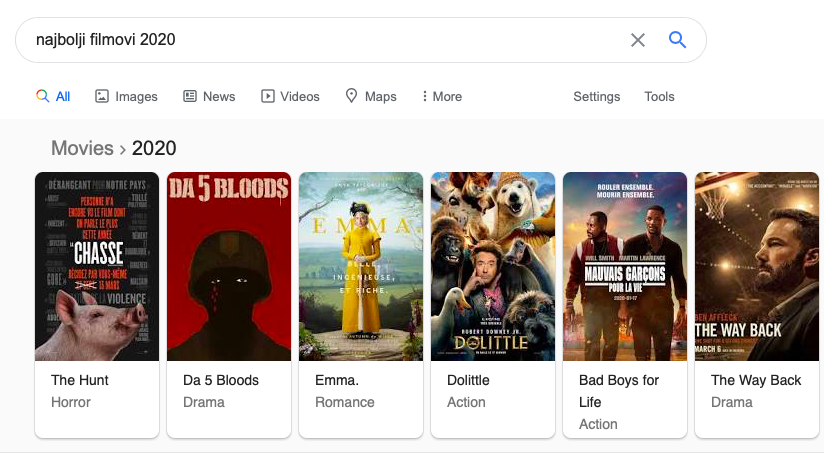Open search Tools
The width and height of the screenshot is (824, 461).
pyautogui.click(x=659, y=97)
